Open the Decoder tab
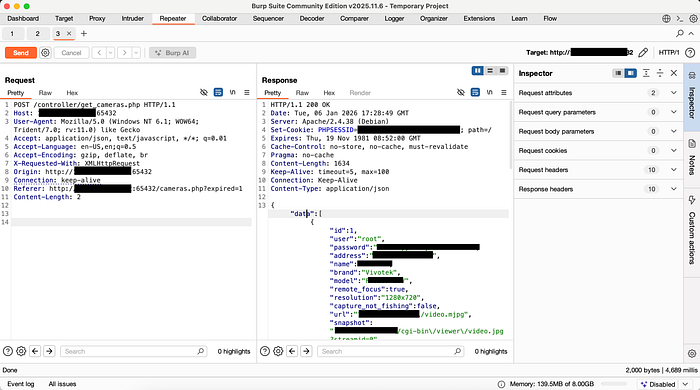700x390 pixels. coord(312,18)
